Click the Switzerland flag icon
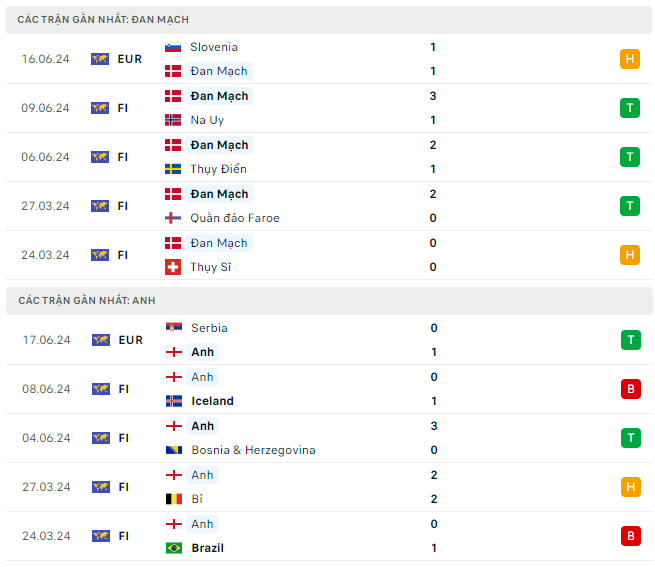 coord(173,267)
